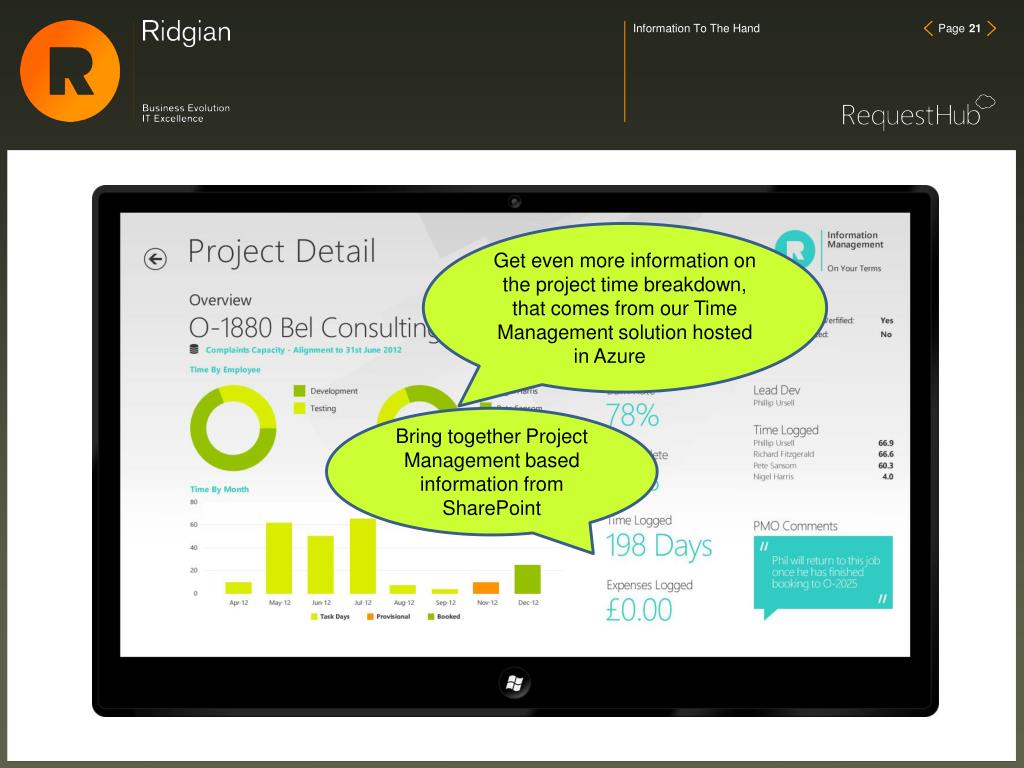Click the Task Days legend marker
This screenshot has width=1024, height=768.
coord(314,616)
